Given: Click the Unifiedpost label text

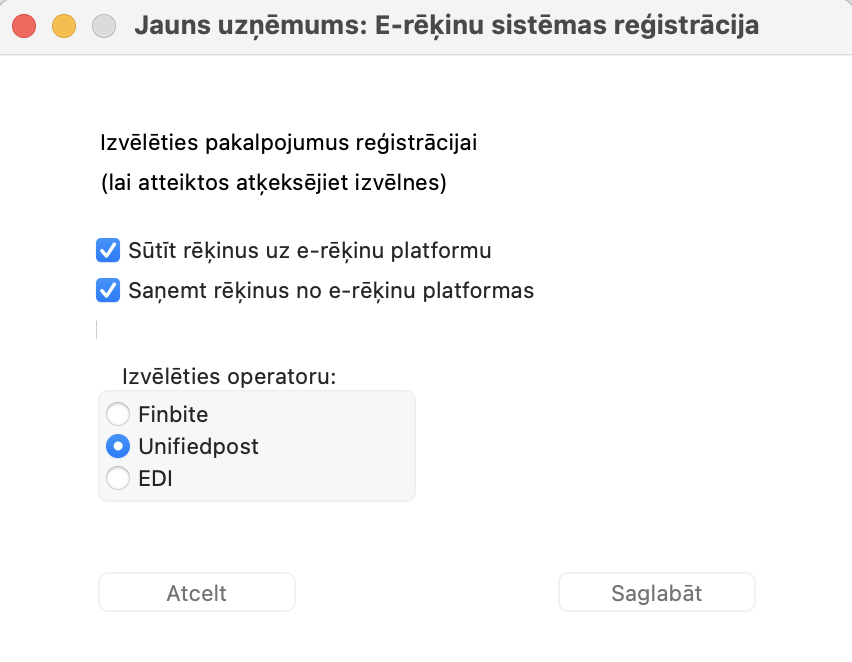Looking at the screenshot, I should pyautogui.click(x=198, y=446).
